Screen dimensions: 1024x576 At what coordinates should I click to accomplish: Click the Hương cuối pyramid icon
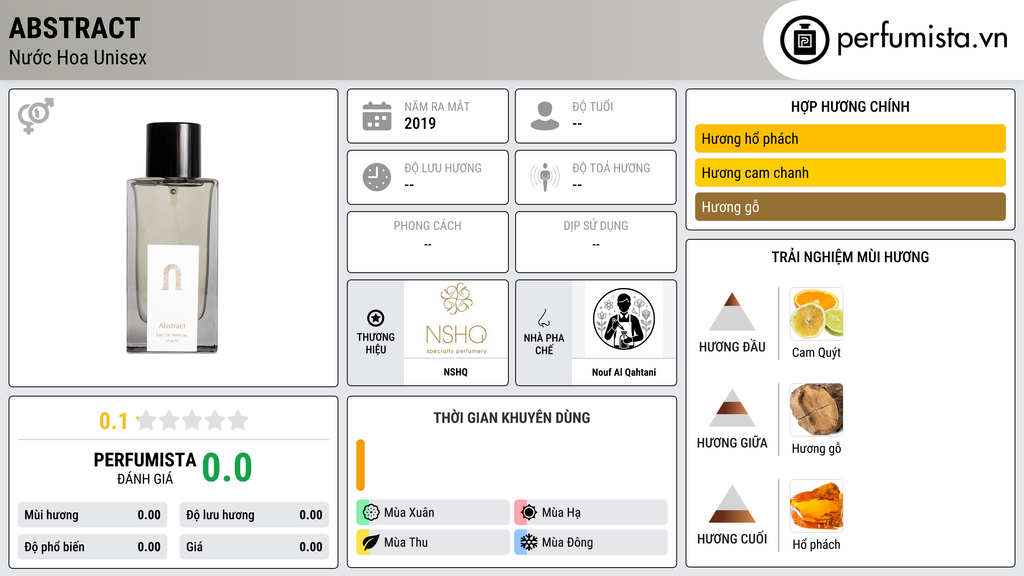pos(732,504)
